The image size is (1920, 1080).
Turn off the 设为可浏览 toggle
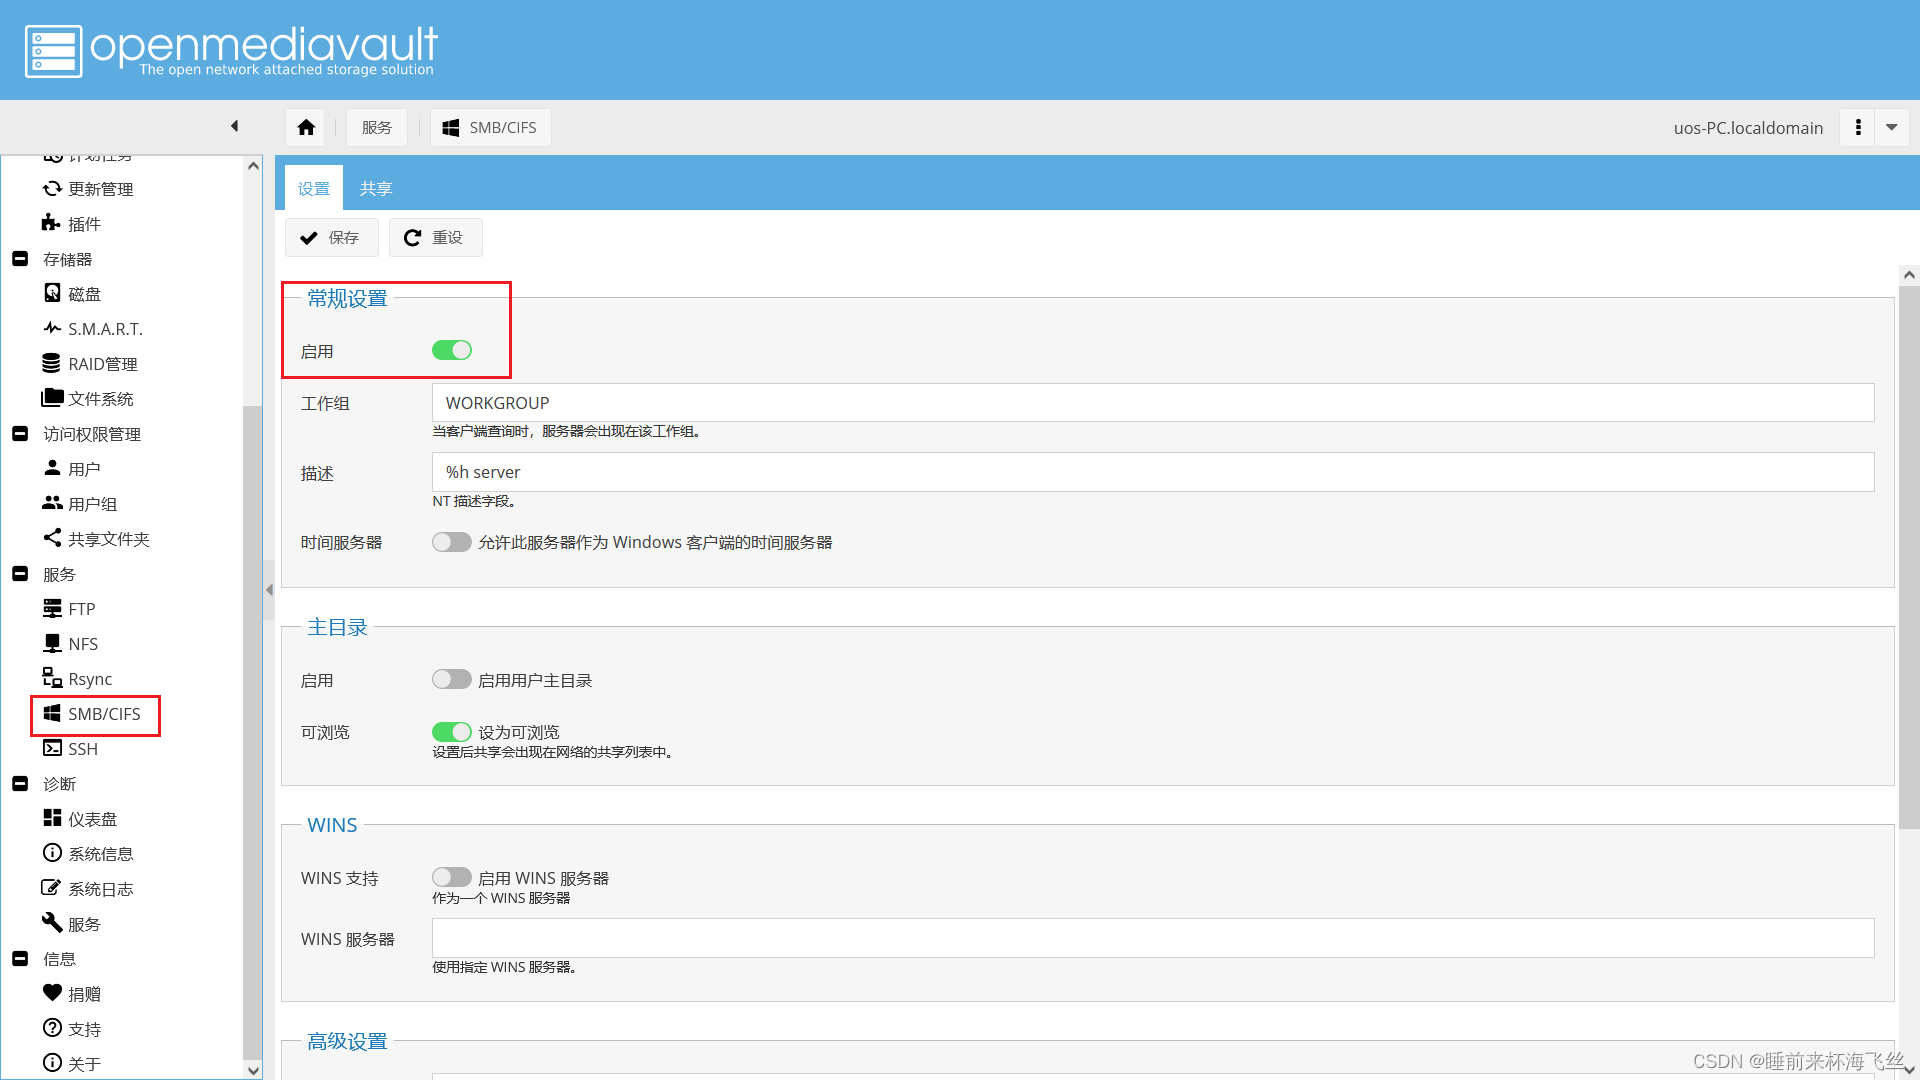click(451, 732)
